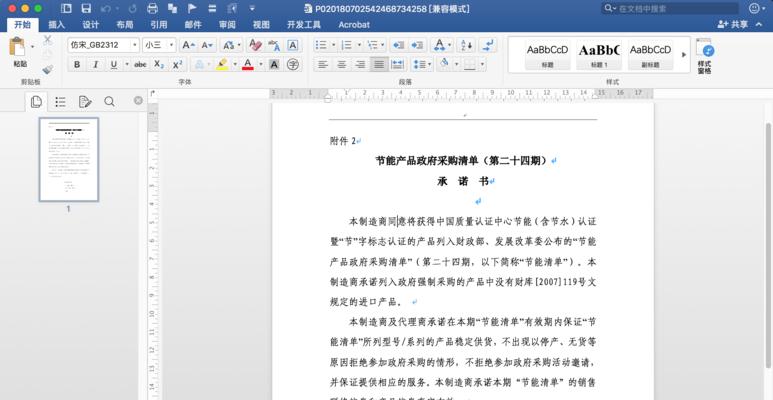Open the bullet list dropdown arrow
The height and width of the screenshot is (400, 773).
coord(334,45)
